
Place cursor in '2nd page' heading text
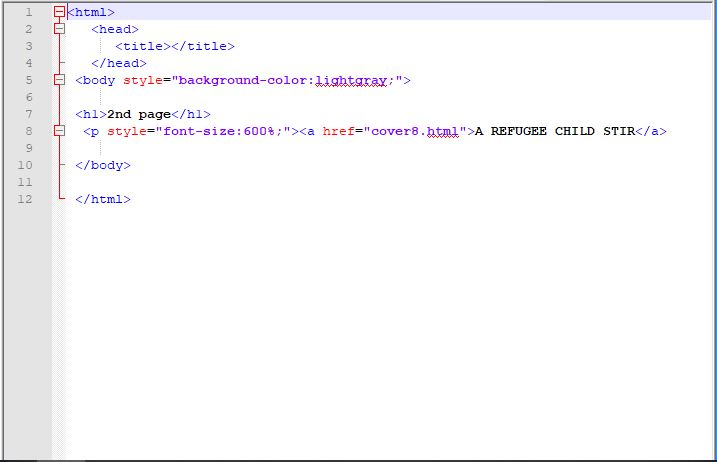pyautogui.click(x=139, y=114)
